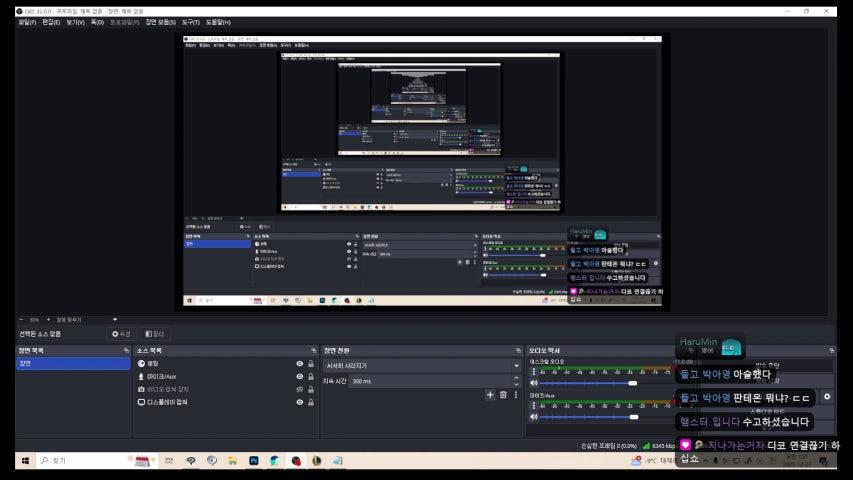Click the Windows Start button

click(x=25, y=461)
